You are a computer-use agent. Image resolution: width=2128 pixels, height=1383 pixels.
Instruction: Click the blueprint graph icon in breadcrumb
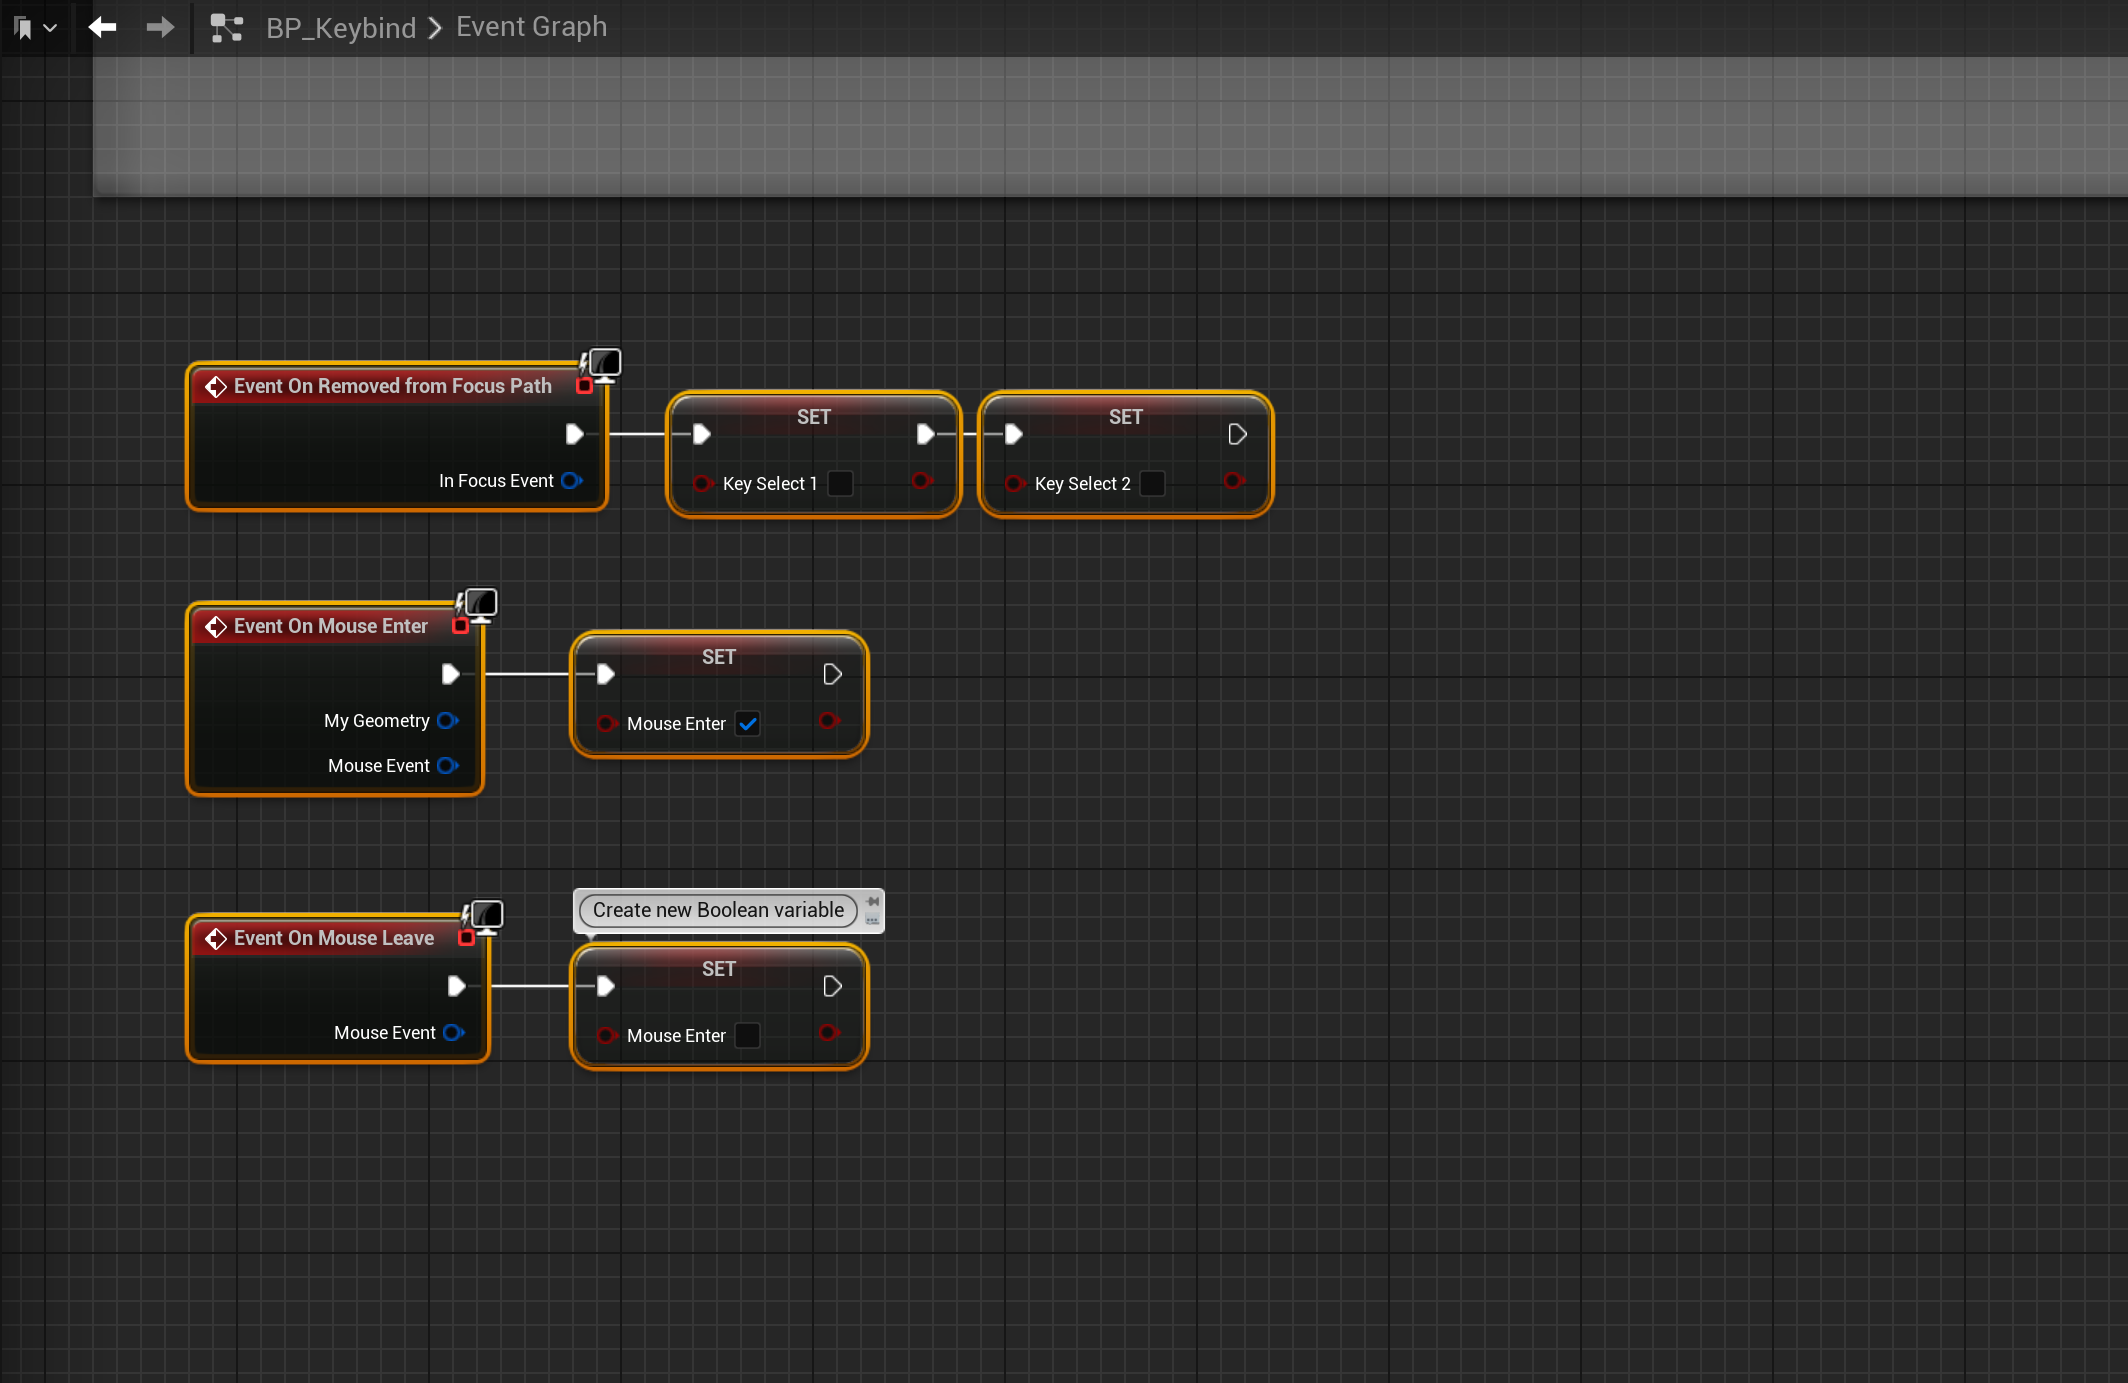227,28
